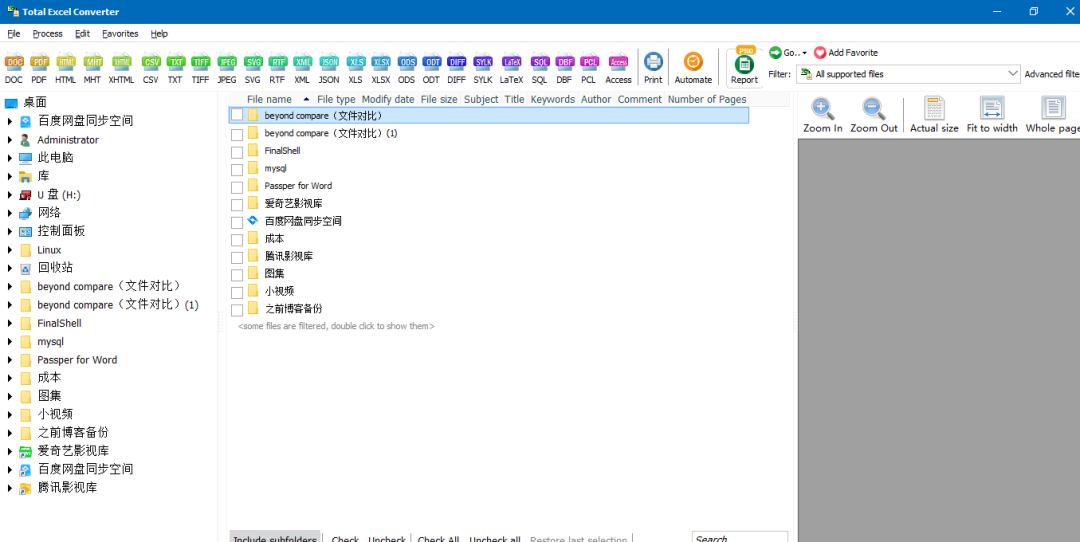
Task: Tick checkbox for FinalShell folder
Action: (x=237, y=152)
